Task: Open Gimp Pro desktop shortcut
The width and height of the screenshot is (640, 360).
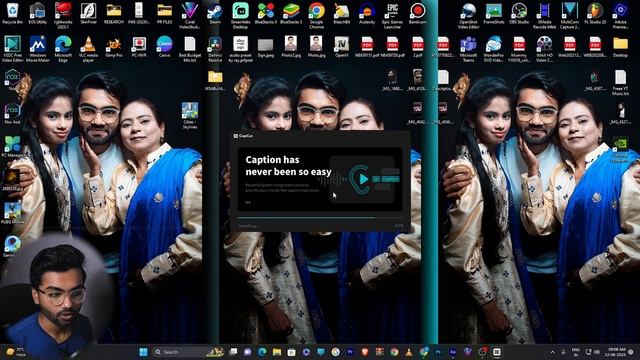Action: pyautogui.click(x=113, y=47)
